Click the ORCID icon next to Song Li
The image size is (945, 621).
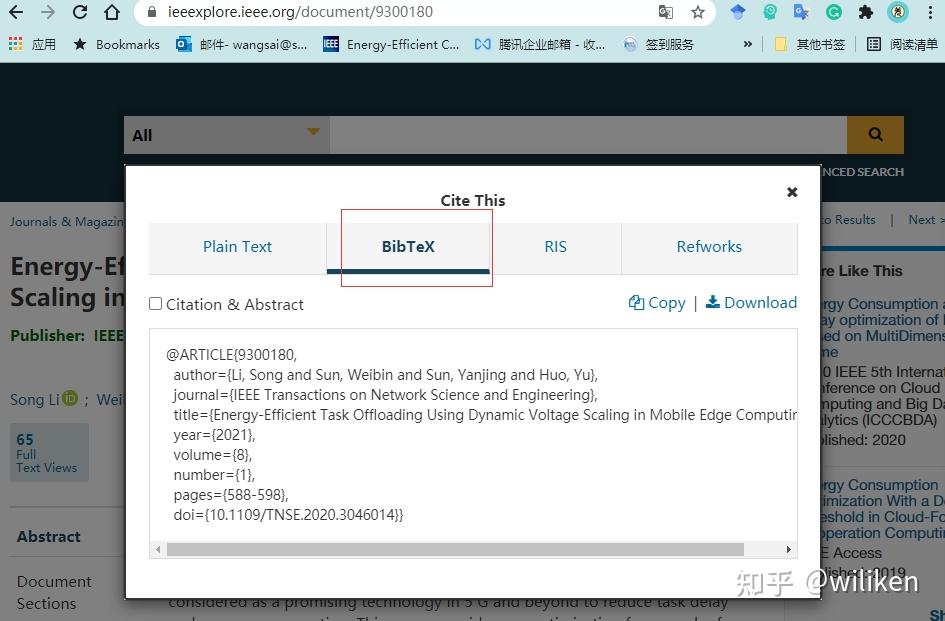(71, 398)
